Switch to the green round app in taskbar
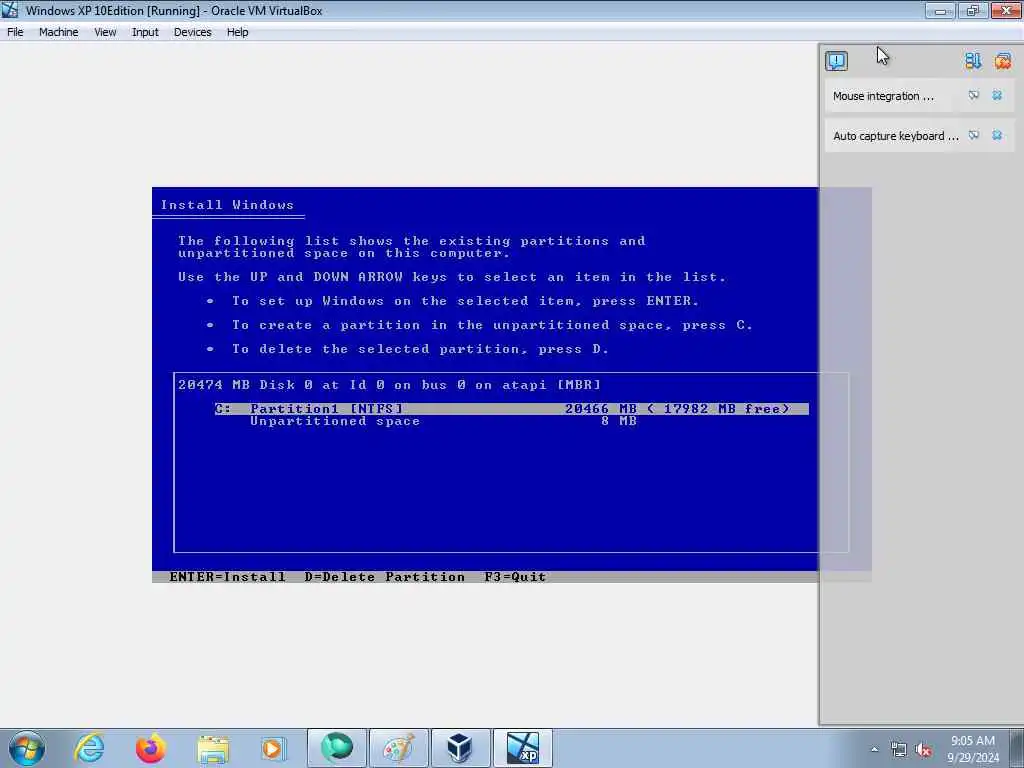 click(x=337, y=748)
